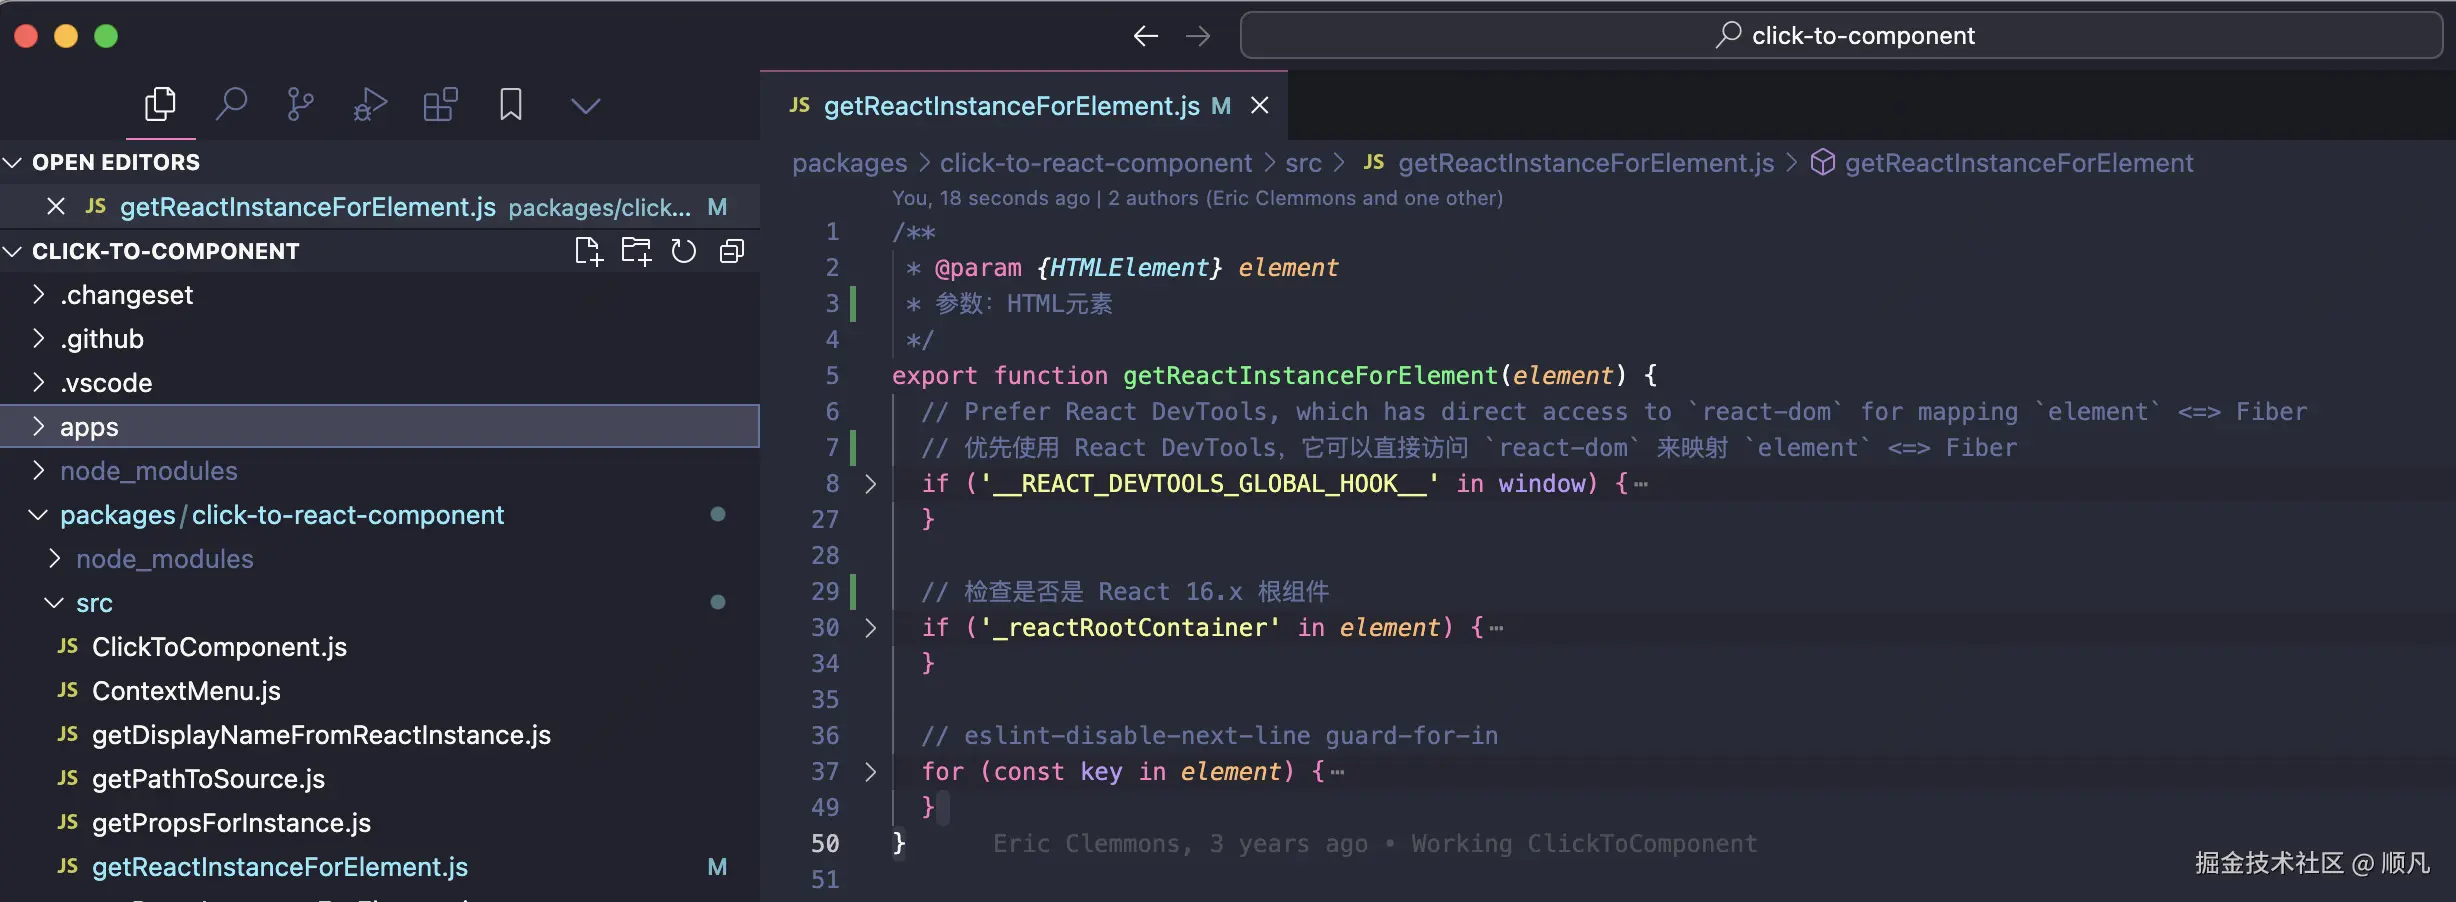This screenshot has width=2456, height=902.
Task: Click line number 50 in gutter
Action: click(x=825, y=844)
